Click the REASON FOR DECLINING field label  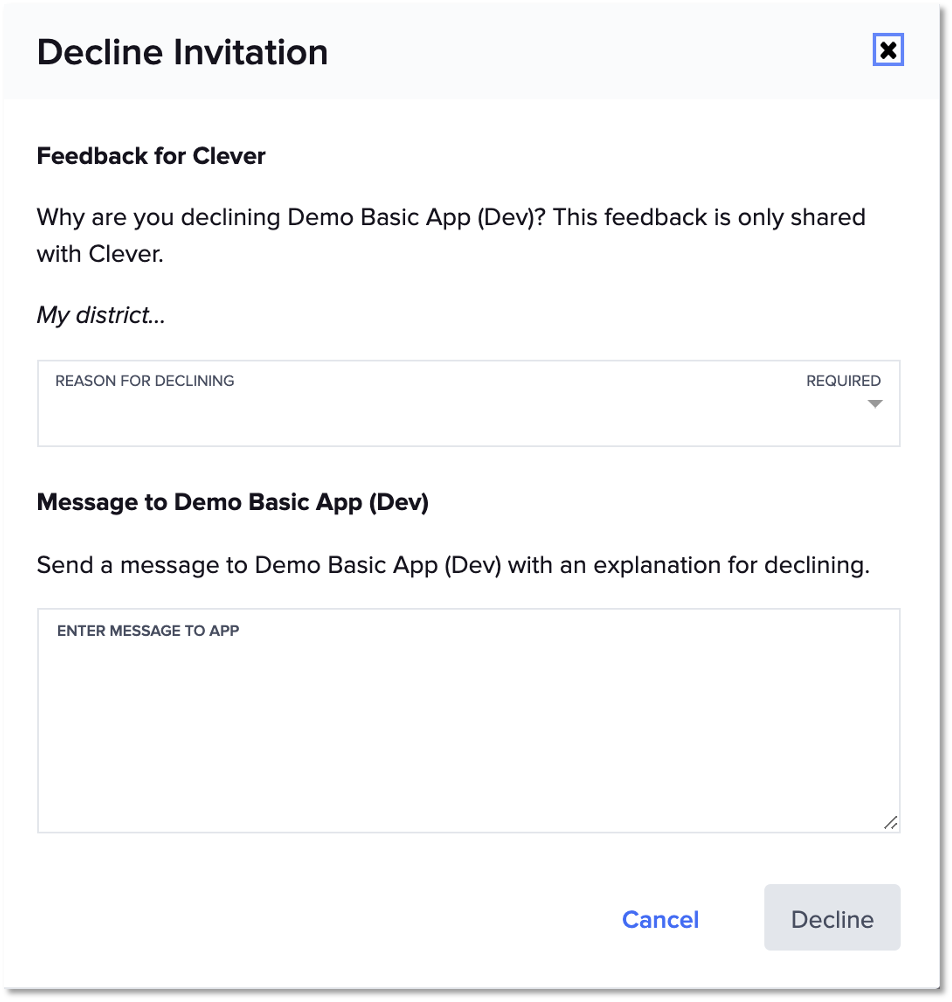tap(145, 381)
